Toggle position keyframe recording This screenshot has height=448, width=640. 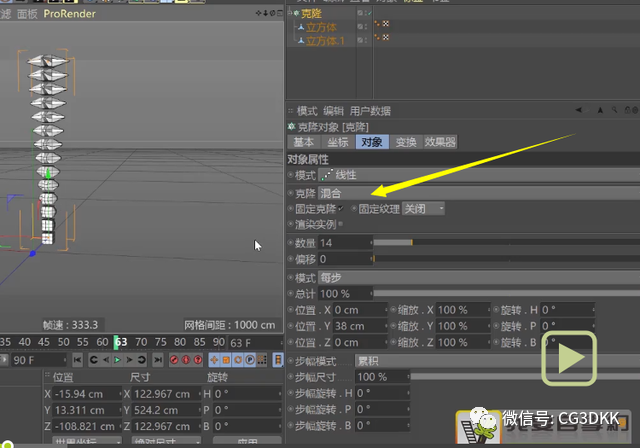point(214,360)
